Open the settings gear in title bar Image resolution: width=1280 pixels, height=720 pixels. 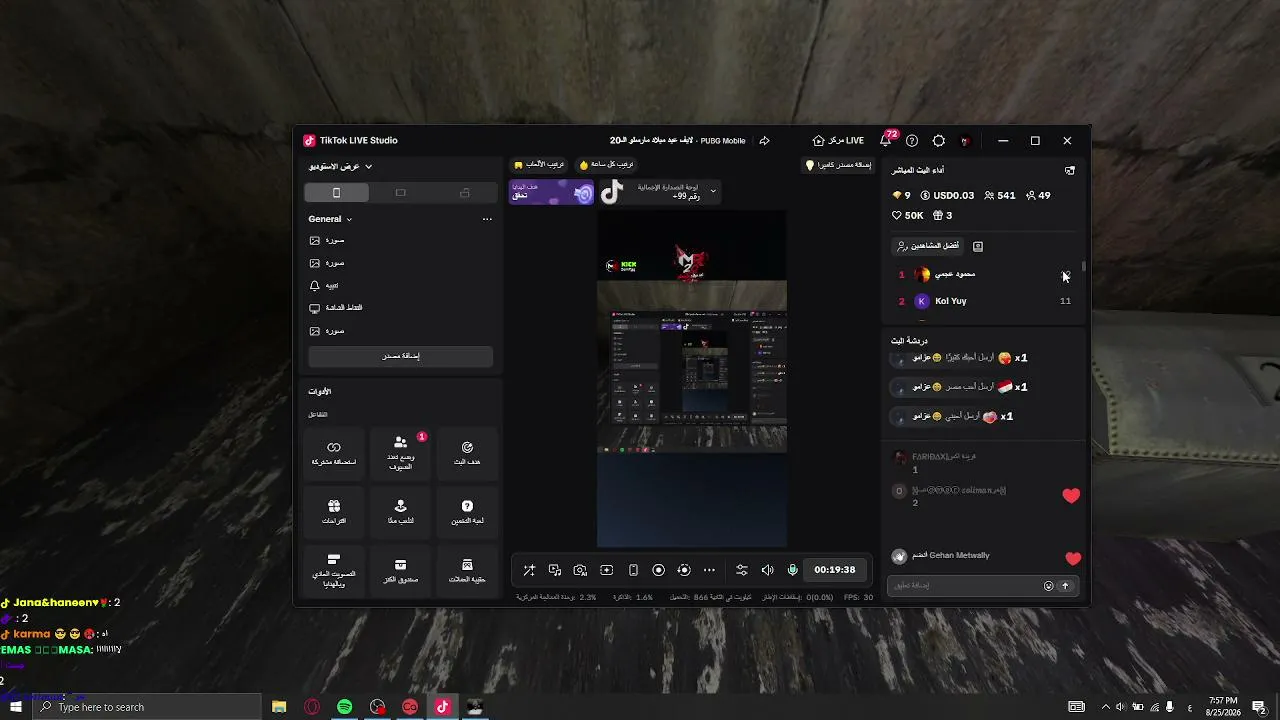tap(938, 141)
